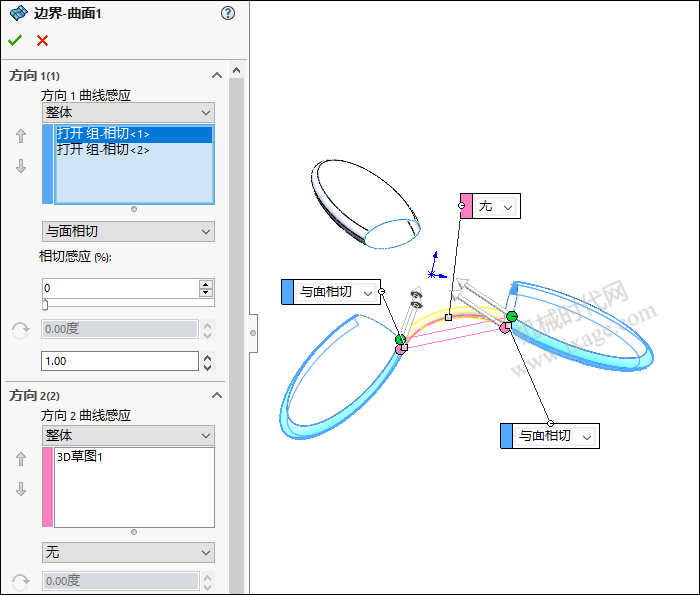The width and height of the screenshot is (700, 595).
Task: Collapse the 方向 2(2) section
Action: (217, 395)
